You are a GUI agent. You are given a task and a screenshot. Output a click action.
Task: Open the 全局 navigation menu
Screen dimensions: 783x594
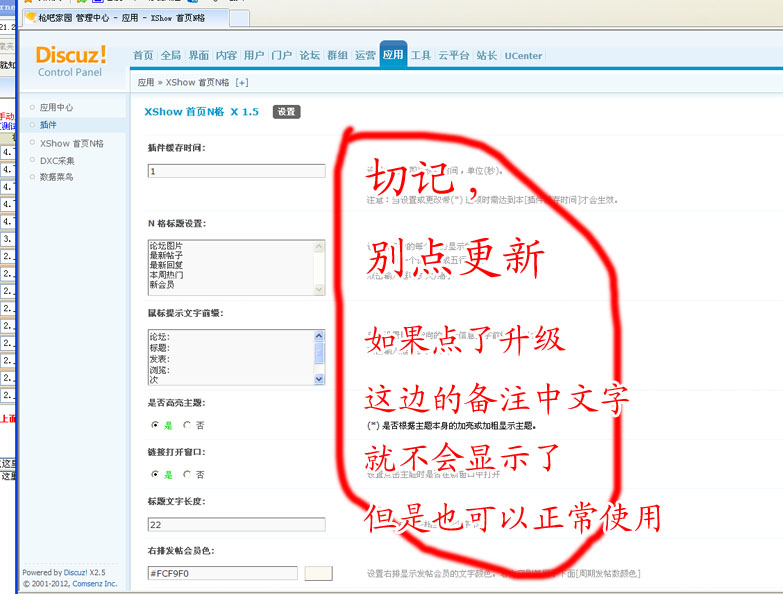171,55
